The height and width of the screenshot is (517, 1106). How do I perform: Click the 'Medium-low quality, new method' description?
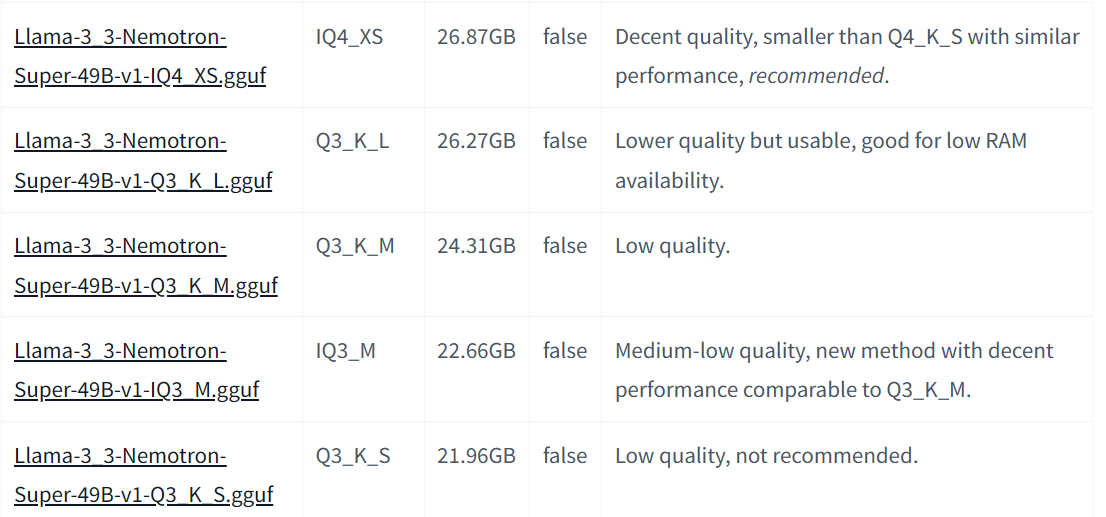click(x=834, y=370)
